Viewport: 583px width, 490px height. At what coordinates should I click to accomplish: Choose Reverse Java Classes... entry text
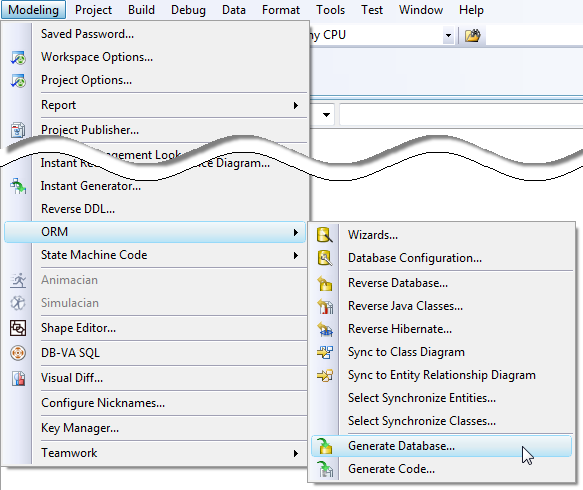405,306
